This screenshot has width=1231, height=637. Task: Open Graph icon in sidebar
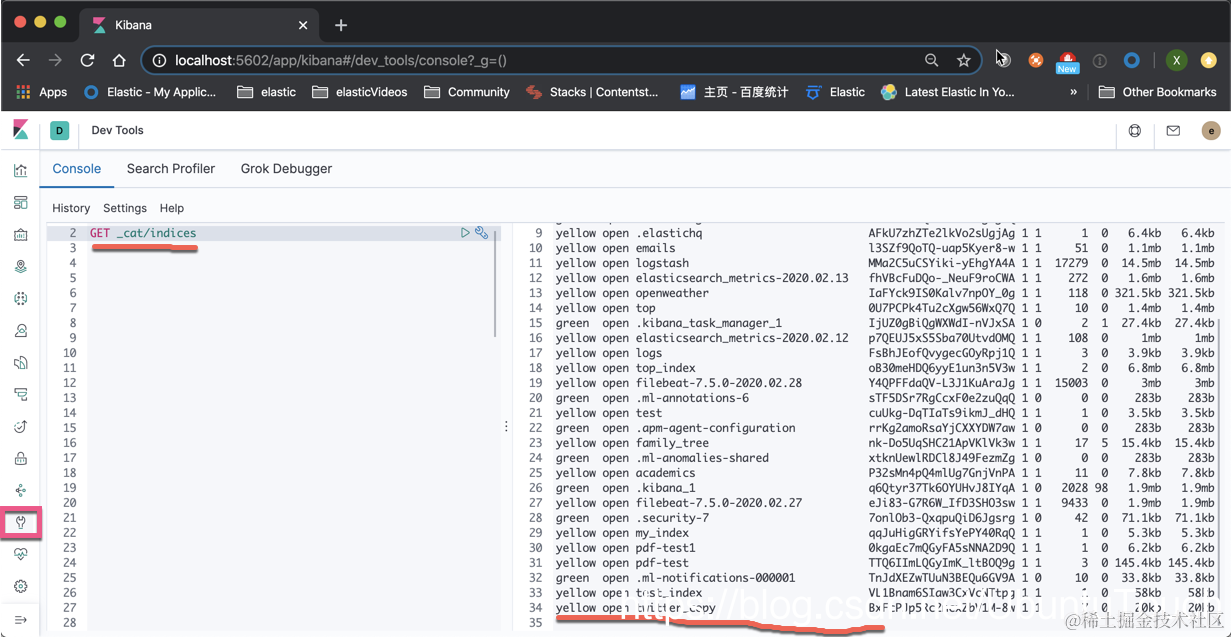[x=20, y=491]
